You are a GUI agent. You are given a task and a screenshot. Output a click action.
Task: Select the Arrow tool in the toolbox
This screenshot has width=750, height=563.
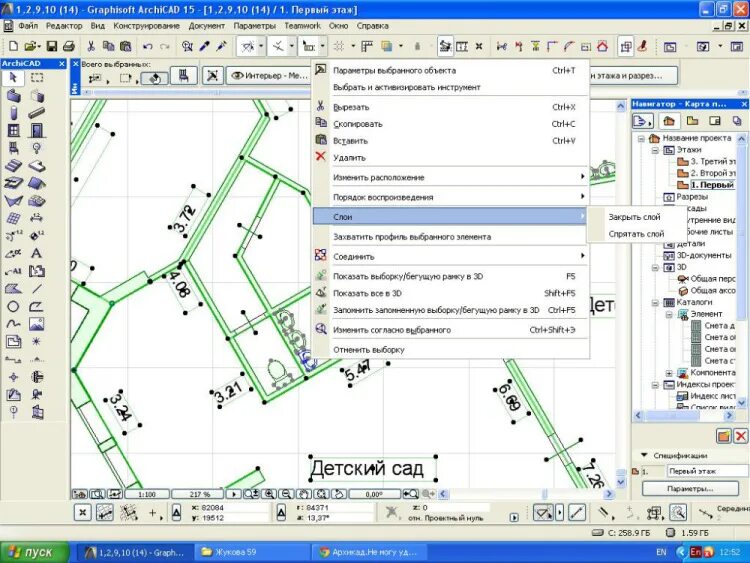pyautogui.click(x=13, y=77)
